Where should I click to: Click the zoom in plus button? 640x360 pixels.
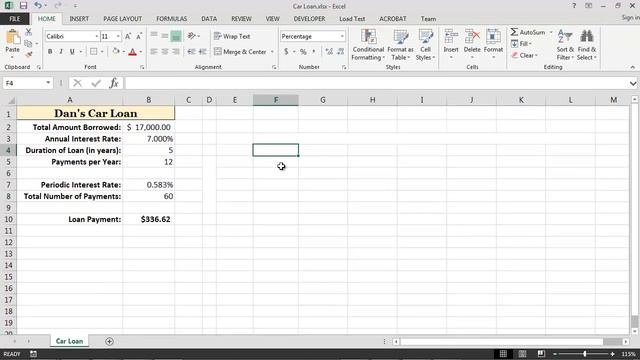(x=612, y=354)
